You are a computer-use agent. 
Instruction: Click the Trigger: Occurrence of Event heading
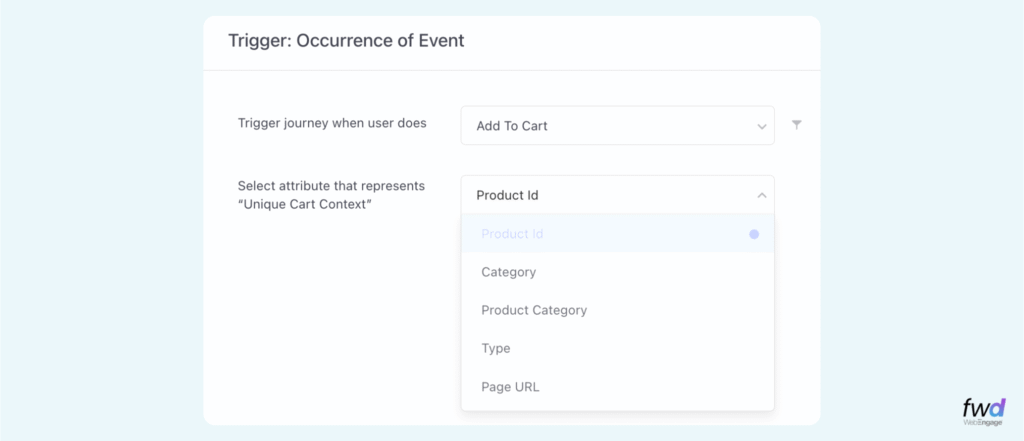tap(346, 41)
